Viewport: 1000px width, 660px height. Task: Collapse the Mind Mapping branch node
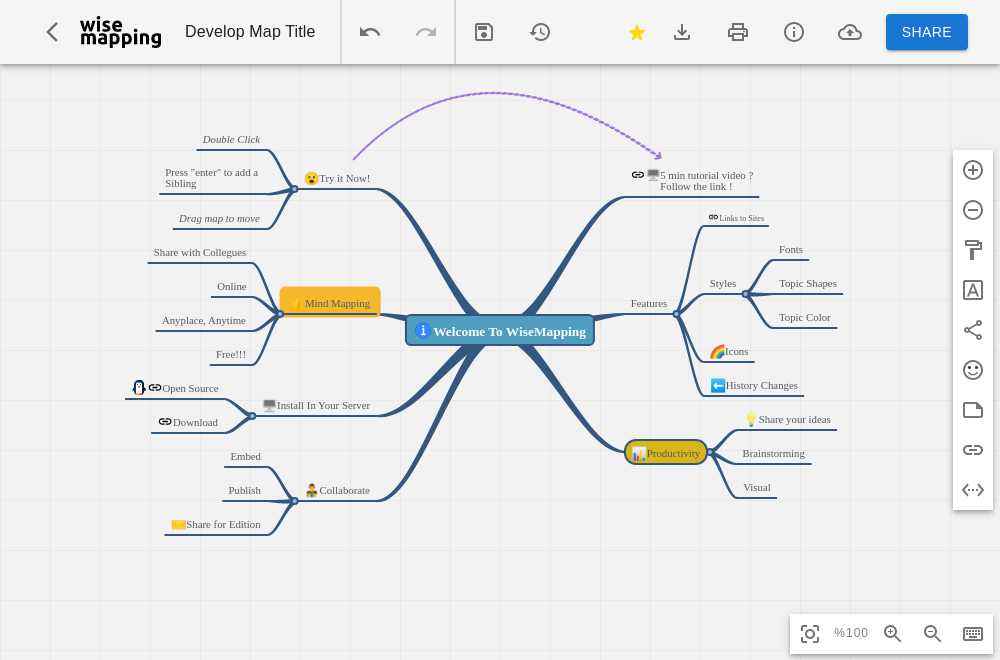280,314
